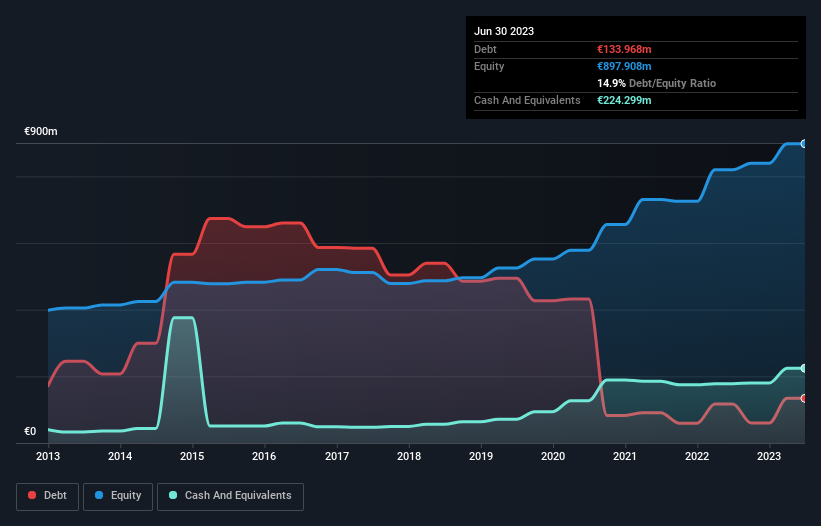Select the red Debt endpoint marker at Jun 2023
821x526 pixels.
click(804, 398)
